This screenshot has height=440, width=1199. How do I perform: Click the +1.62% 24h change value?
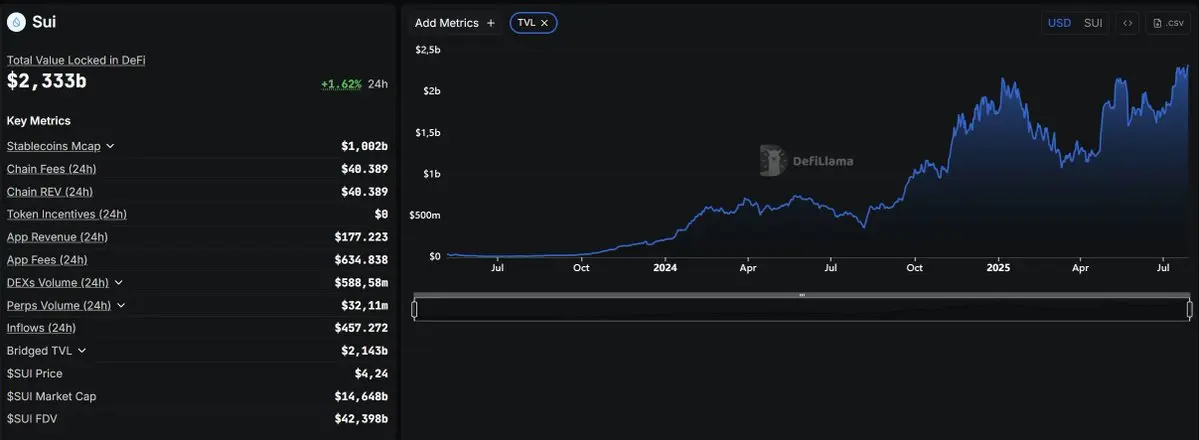[341, 84]
